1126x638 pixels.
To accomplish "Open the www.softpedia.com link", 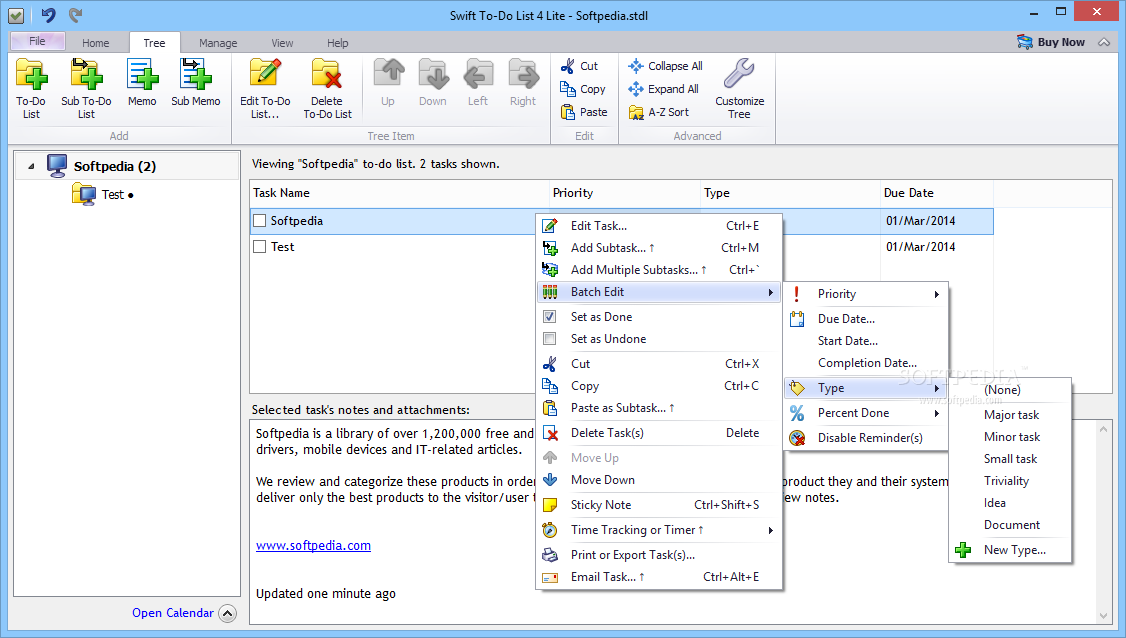I will click(x=313, y=545).
